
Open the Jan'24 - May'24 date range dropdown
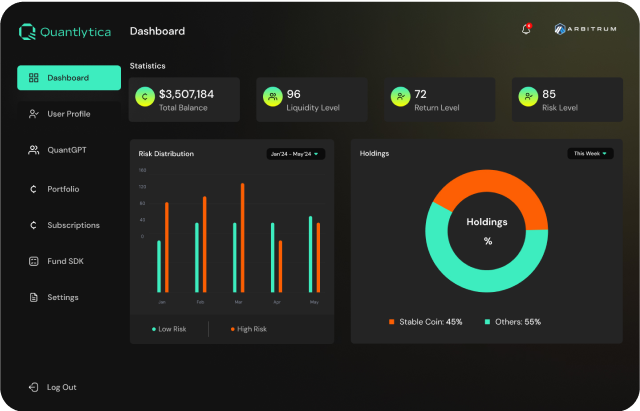(295, 154)
